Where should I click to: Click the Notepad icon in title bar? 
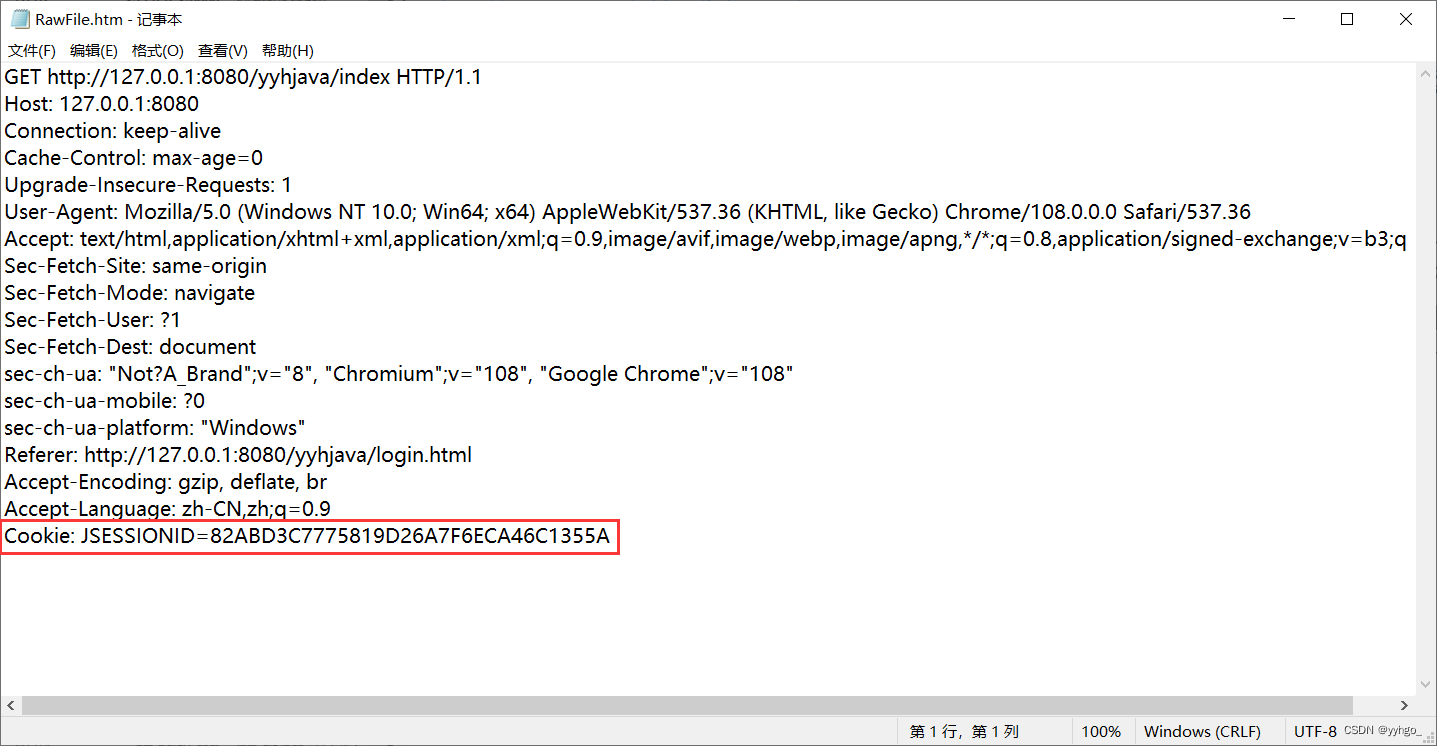19,19
